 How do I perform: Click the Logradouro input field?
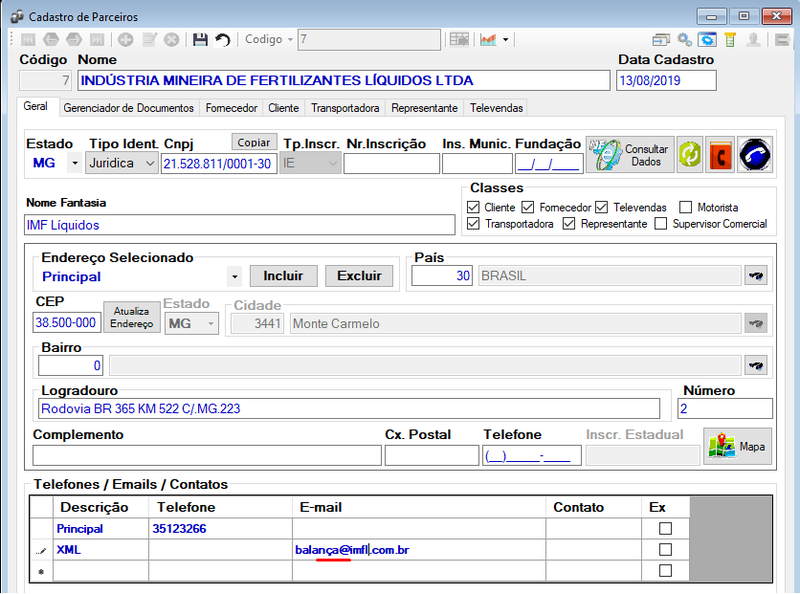coord(349,408)
